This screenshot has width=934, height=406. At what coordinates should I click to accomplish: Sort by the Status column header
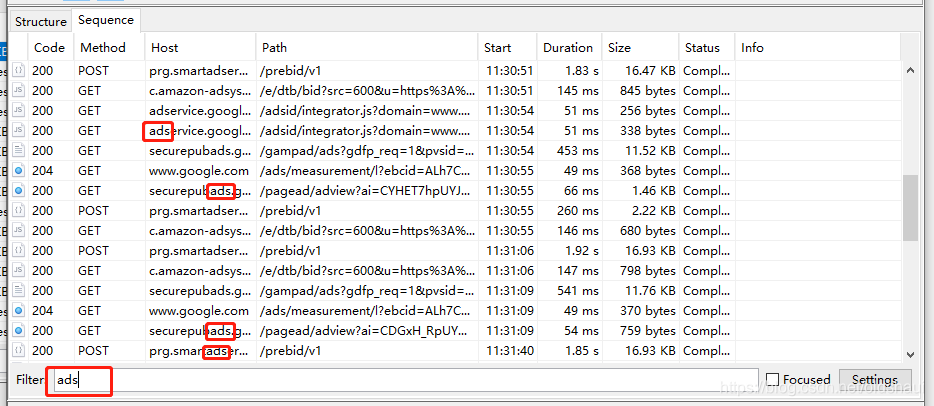pos(706,48)
